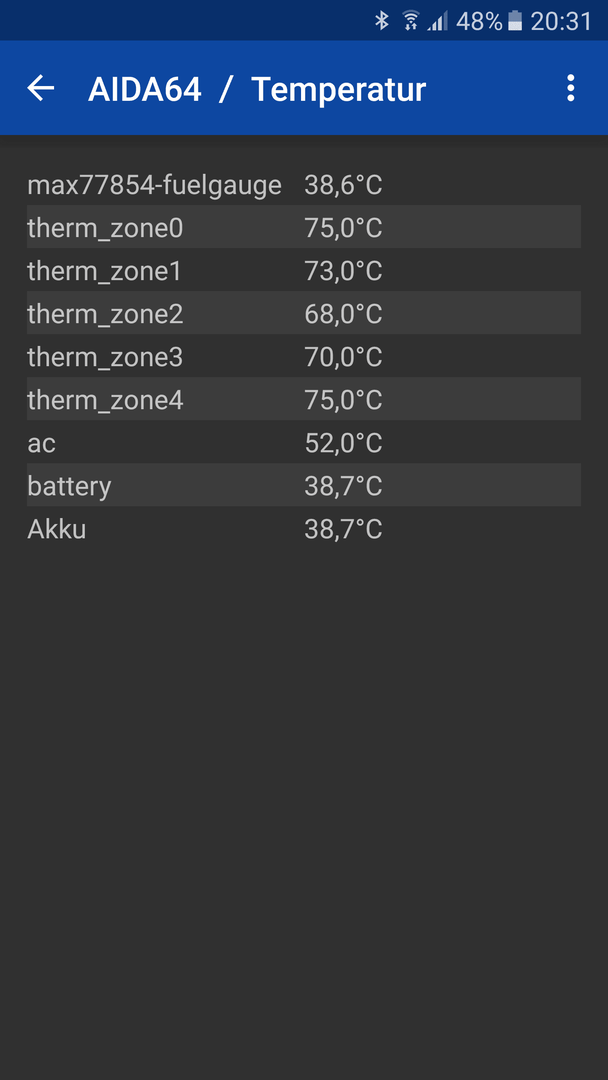Tap the battery icon in status bar

(x=515, y=21)
